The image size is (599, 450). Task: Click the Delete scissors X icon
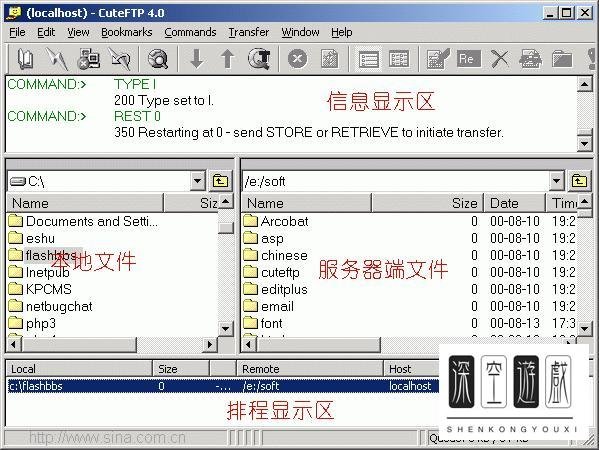500,59
